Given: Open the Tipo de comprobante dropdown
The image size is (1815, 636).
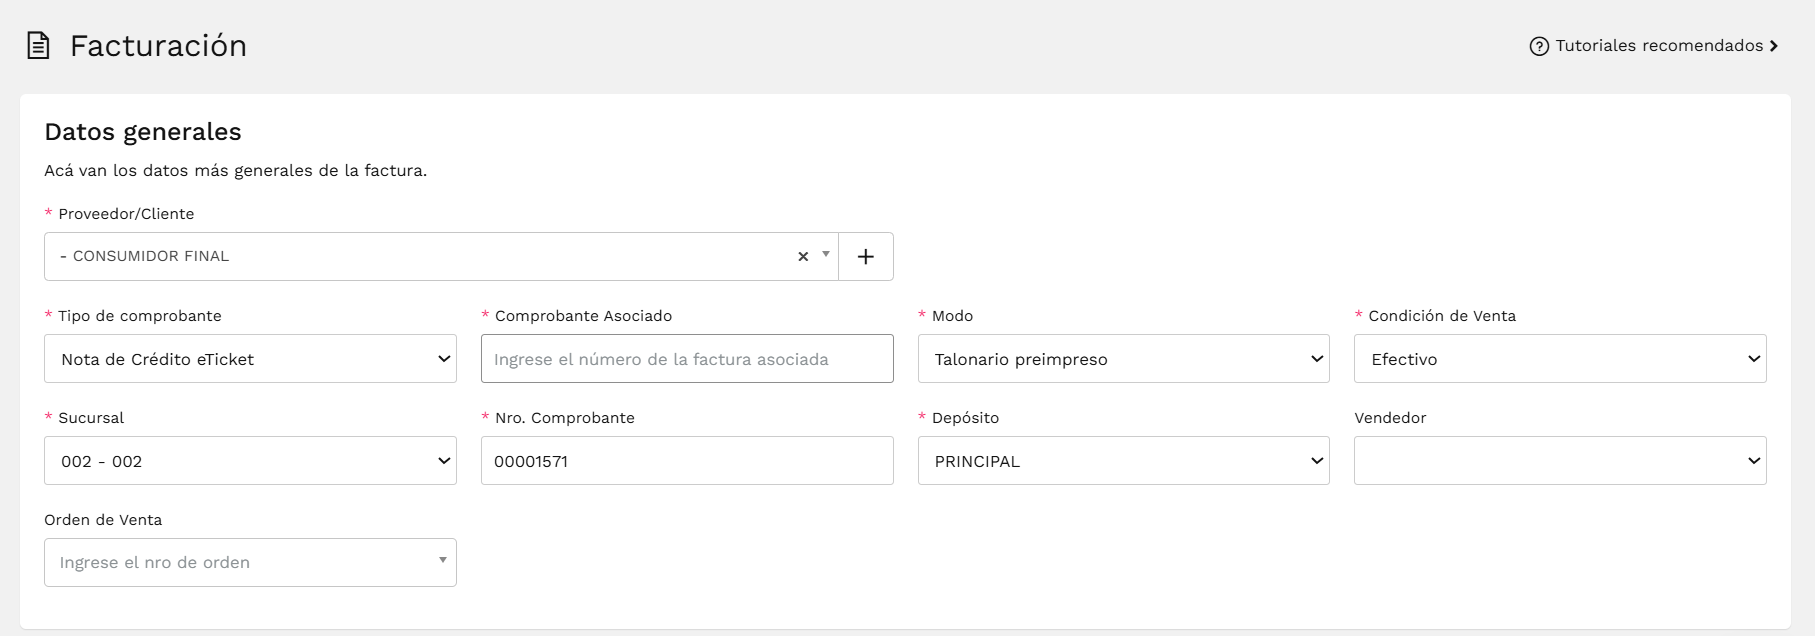Looking at the screenshot, I should [x=250, y=359].
